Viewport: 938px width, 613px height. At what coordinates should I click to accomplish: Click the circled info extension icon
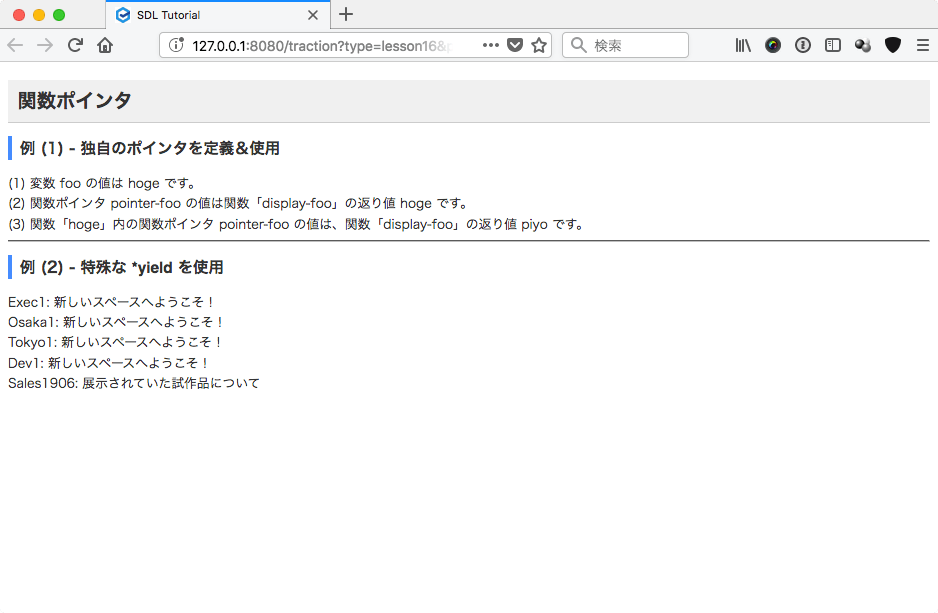pos(803,45)
